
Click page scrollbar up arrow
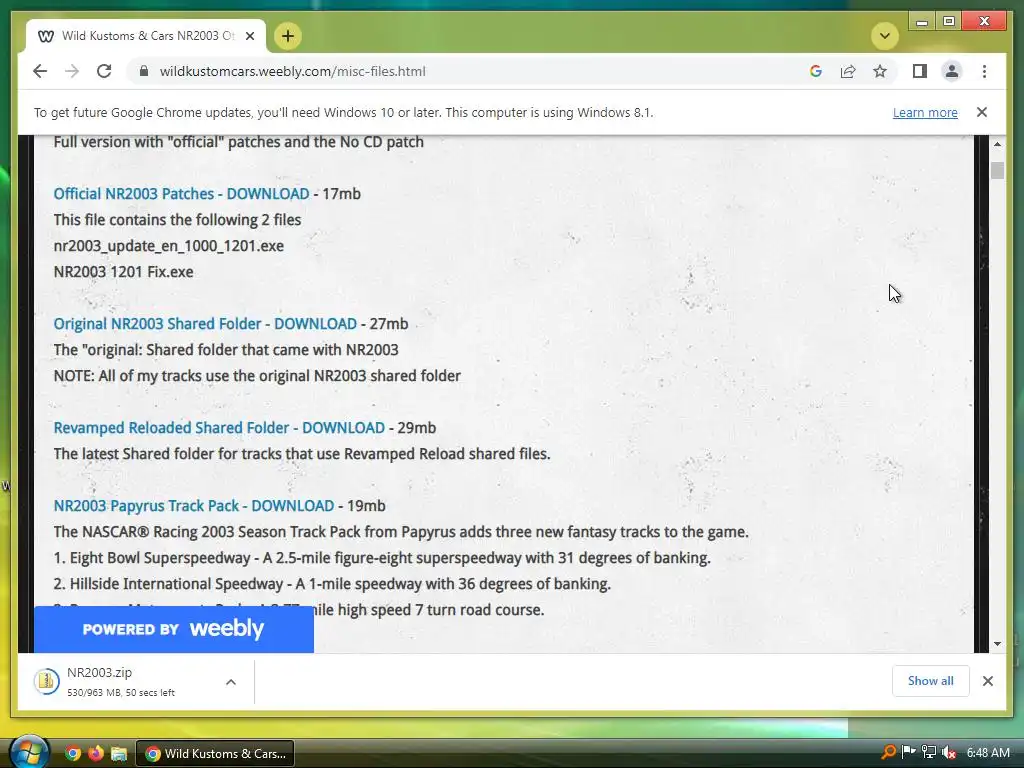[x=997, y=144]
